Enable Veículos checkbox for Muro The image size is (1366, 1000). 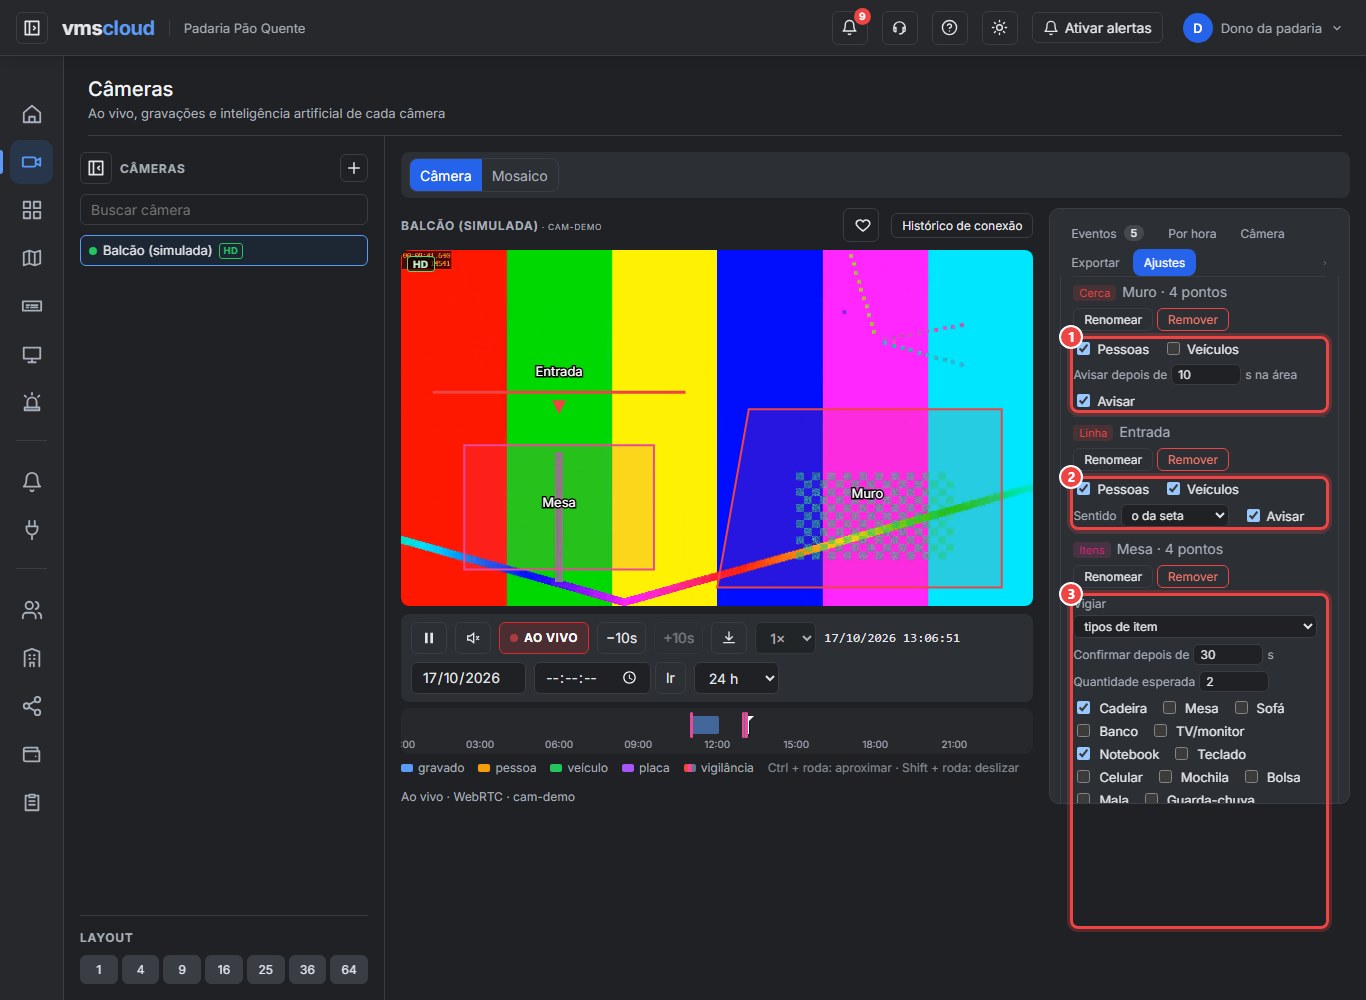tap(1173, 349)
